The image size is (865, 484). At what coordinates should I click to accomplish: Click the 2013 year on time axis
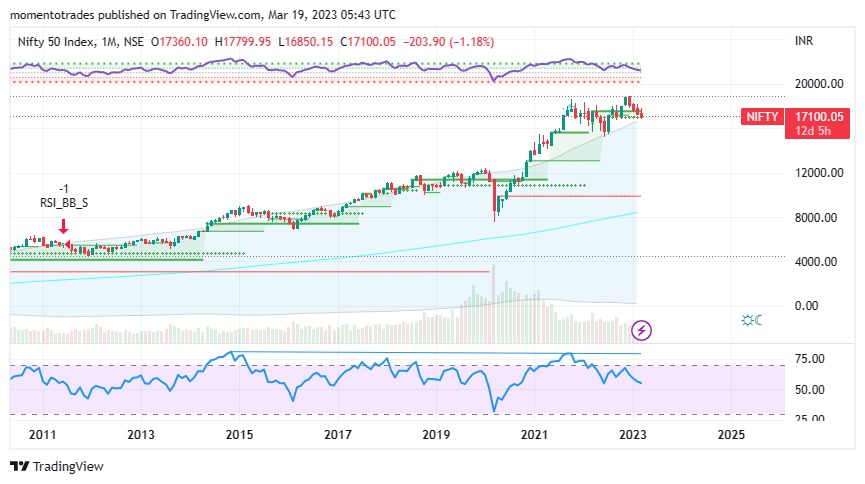(141, 435)
